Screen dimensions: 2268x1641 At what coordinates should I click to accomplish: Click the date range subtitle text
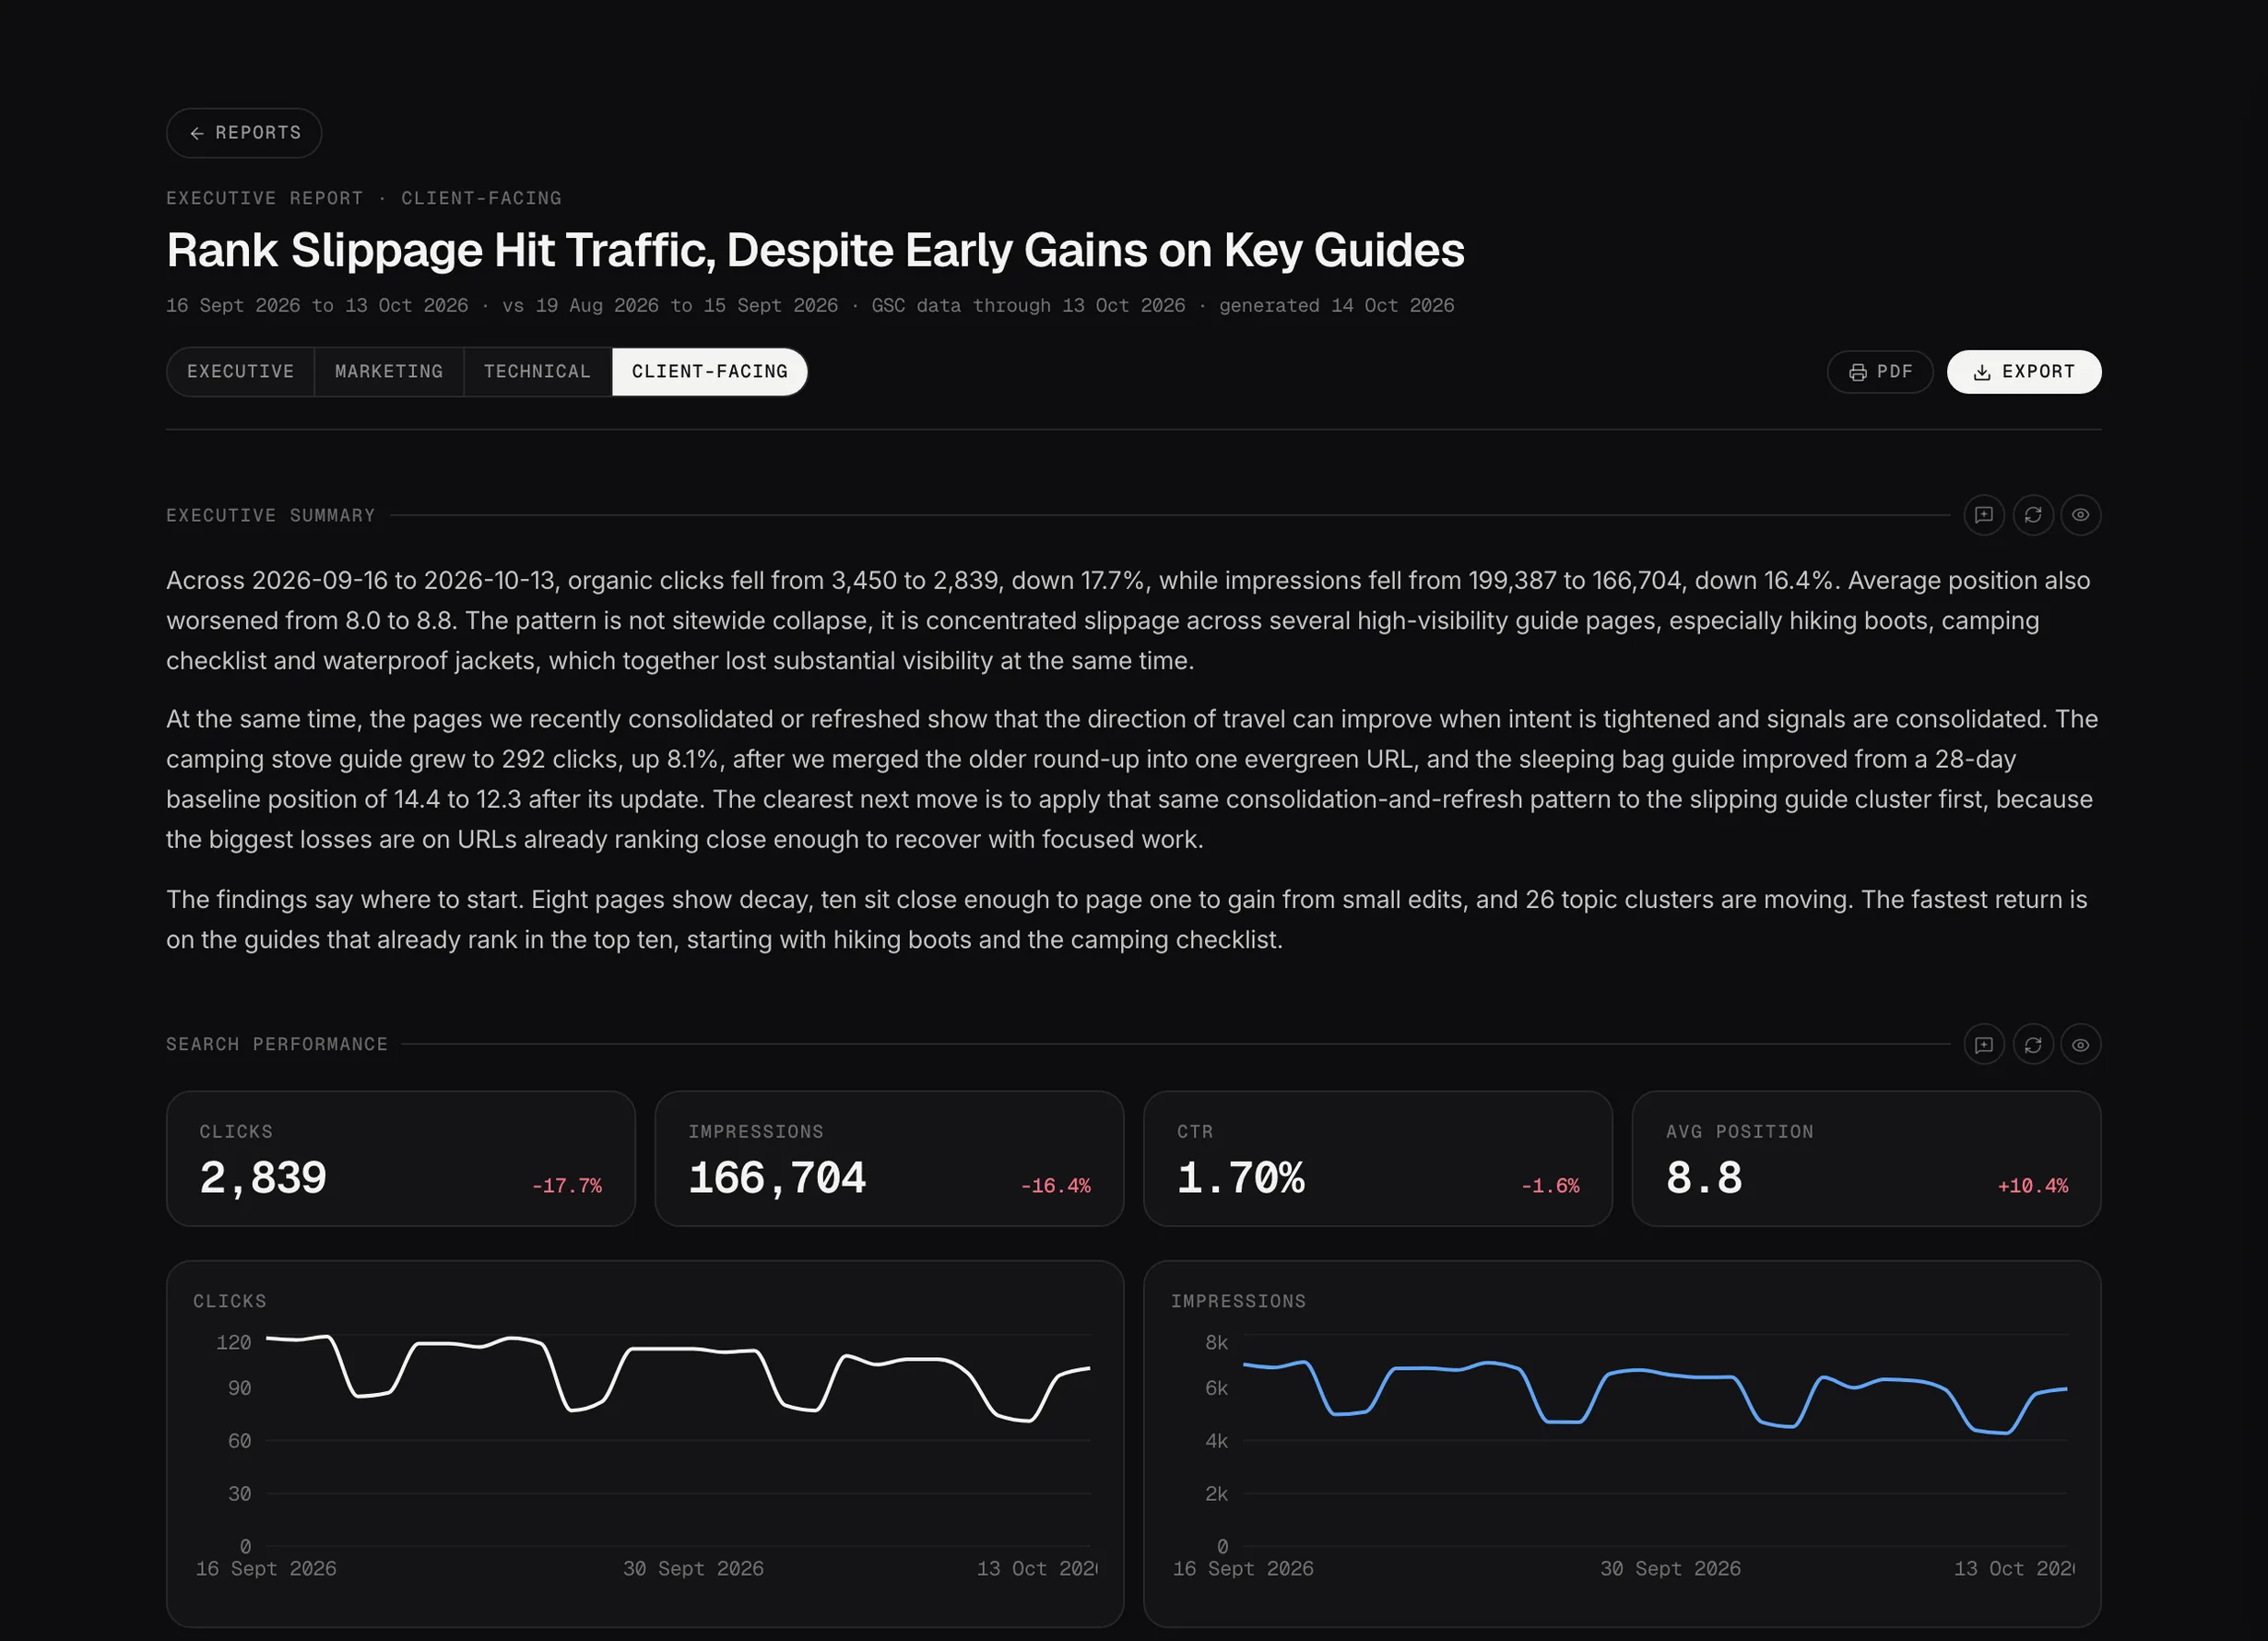810,306
